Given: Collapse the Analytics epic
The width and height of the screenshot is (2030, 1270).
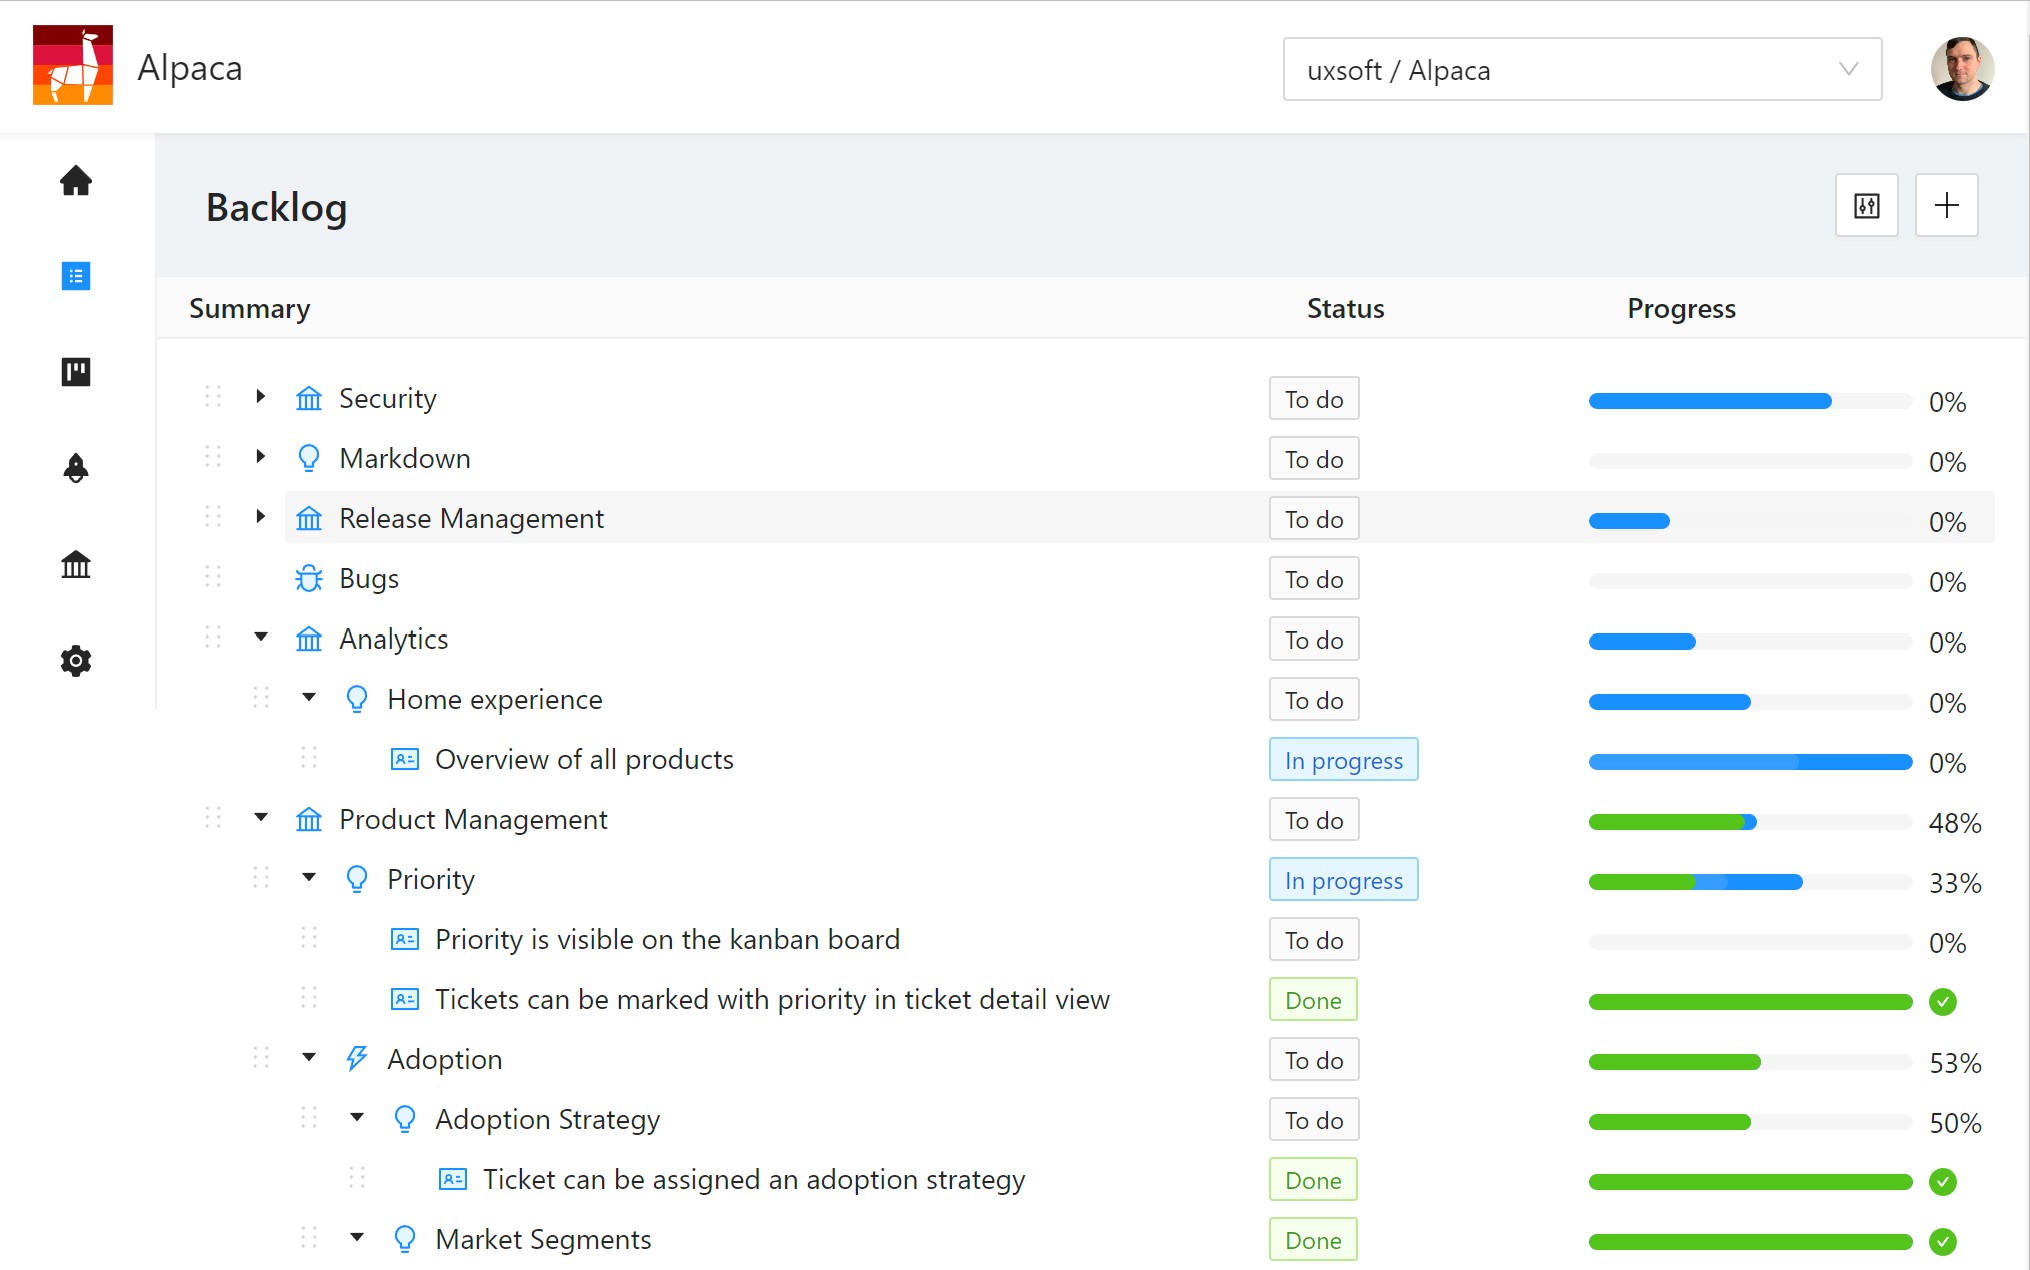Looking at the screenshot, I should pyautogui.click(x=261, y=637).
